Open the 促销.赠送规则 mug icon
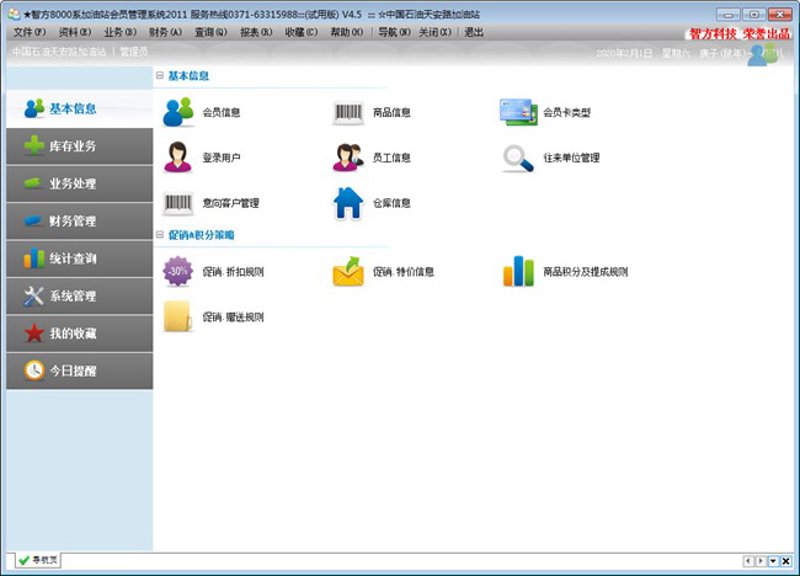The image size is (800, 576). pyautogui.click(x=178, y=317)
